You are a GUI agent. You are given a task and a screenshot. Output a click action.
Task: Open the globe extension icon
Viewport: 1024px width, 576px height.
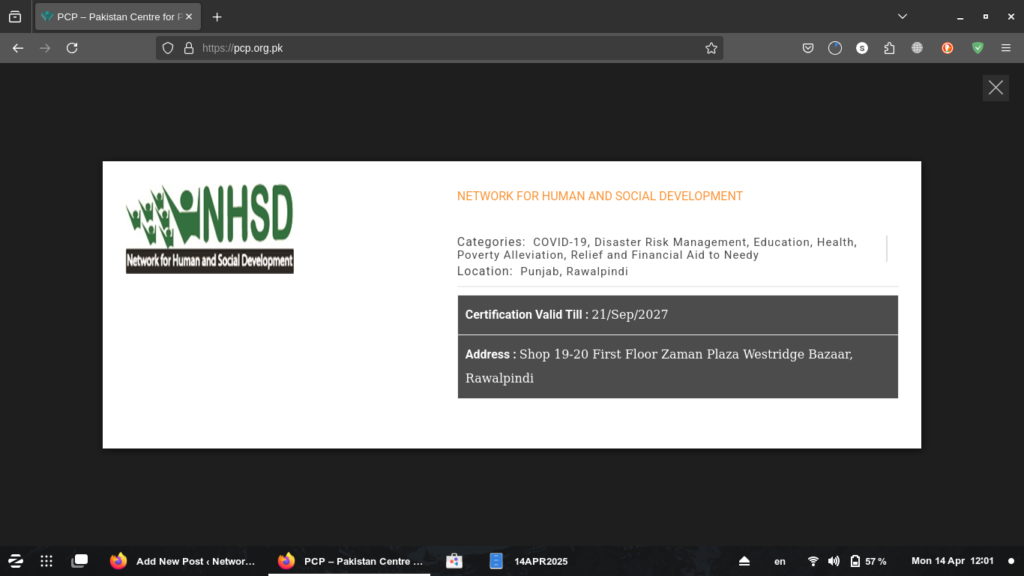(x=917, y=48)
